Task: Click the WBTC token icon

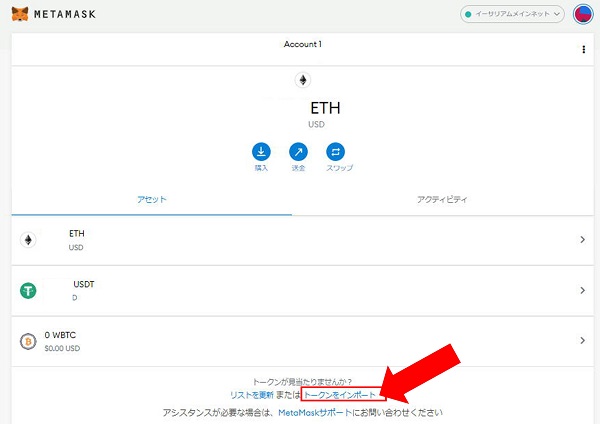Action: (28, 341)
